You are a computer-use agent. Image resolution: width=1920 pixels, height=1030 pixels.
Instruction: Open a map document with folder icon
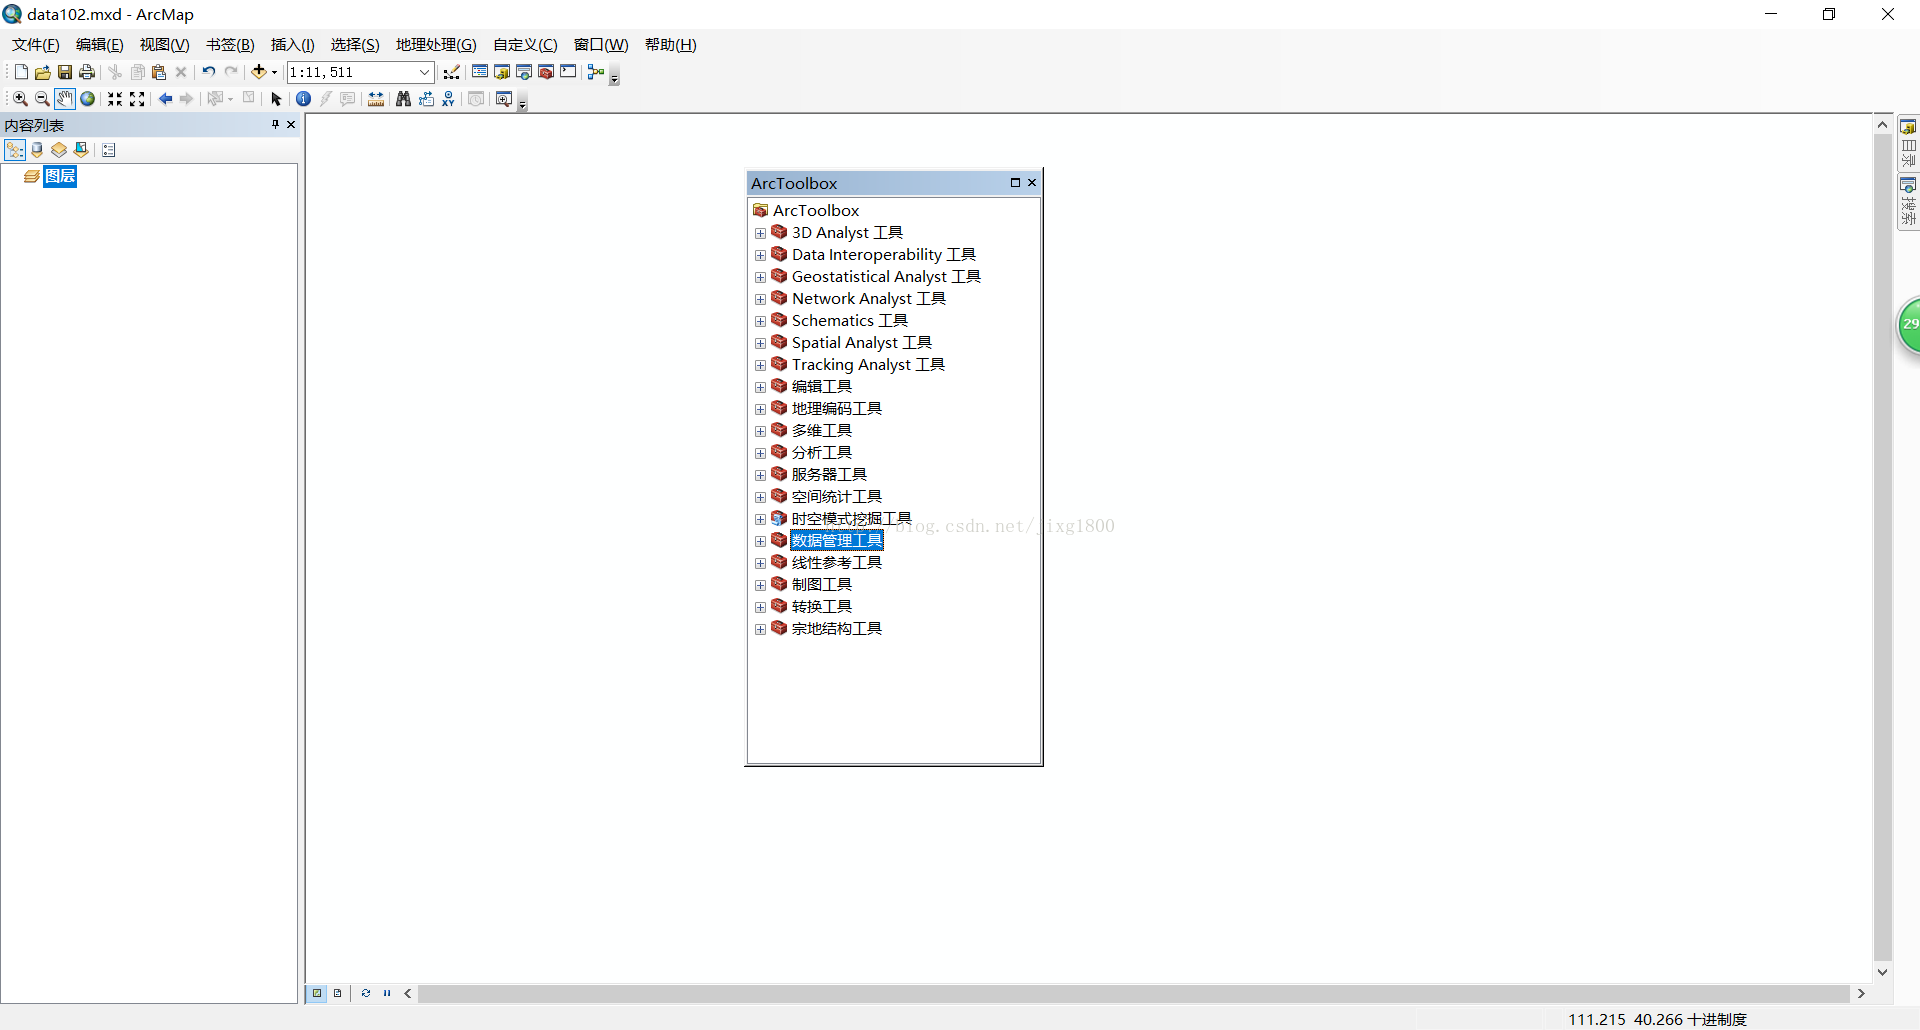tap(43, 72)
